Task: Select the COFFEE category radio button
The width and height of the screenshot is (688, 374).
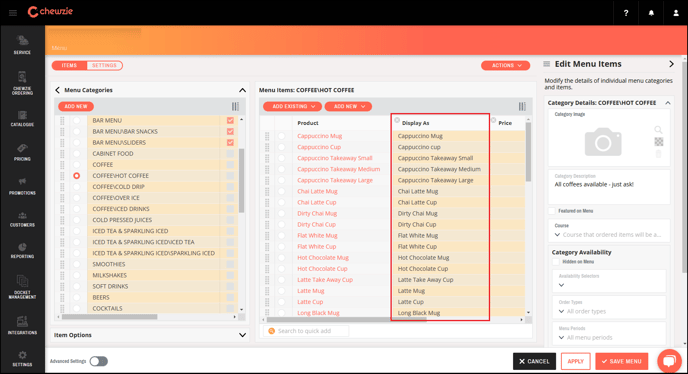Action: point(77,165)
